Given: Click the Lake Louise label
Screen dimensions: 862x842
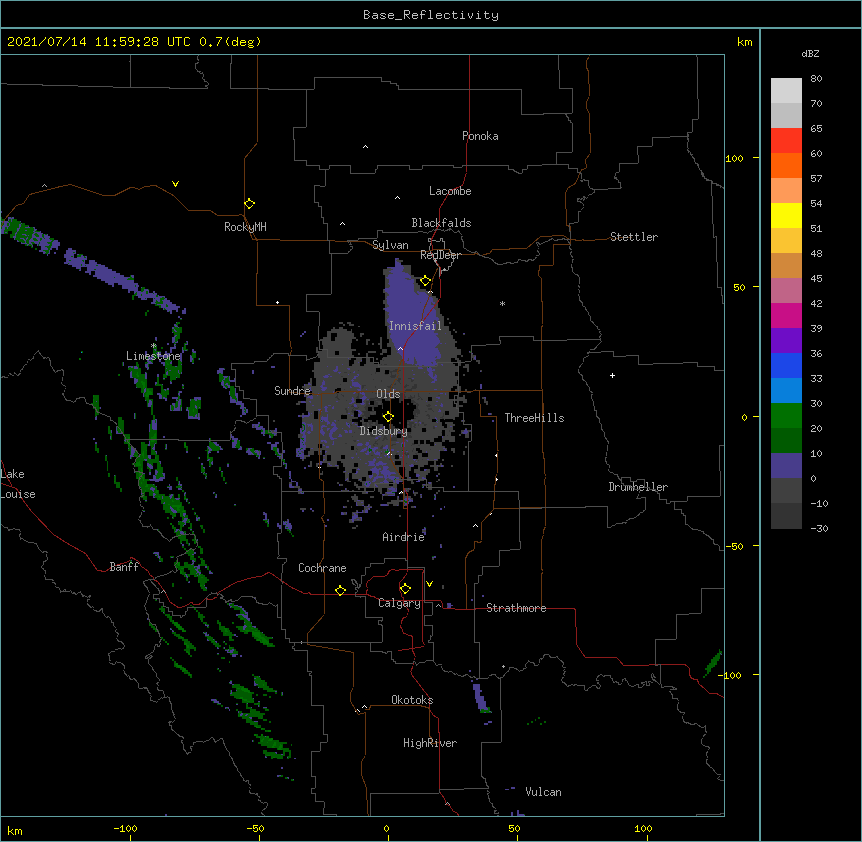Looking at the screenshot, I should point(18,484).
